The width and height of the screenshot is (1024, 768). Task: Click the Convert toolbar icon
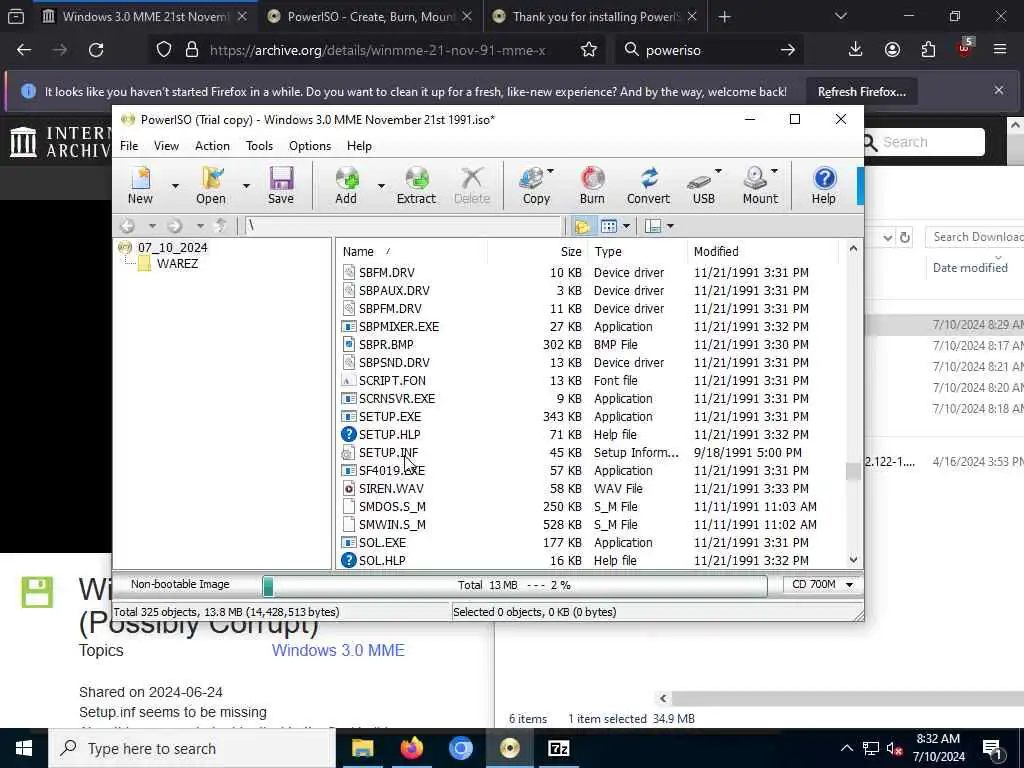click(648, 185)
